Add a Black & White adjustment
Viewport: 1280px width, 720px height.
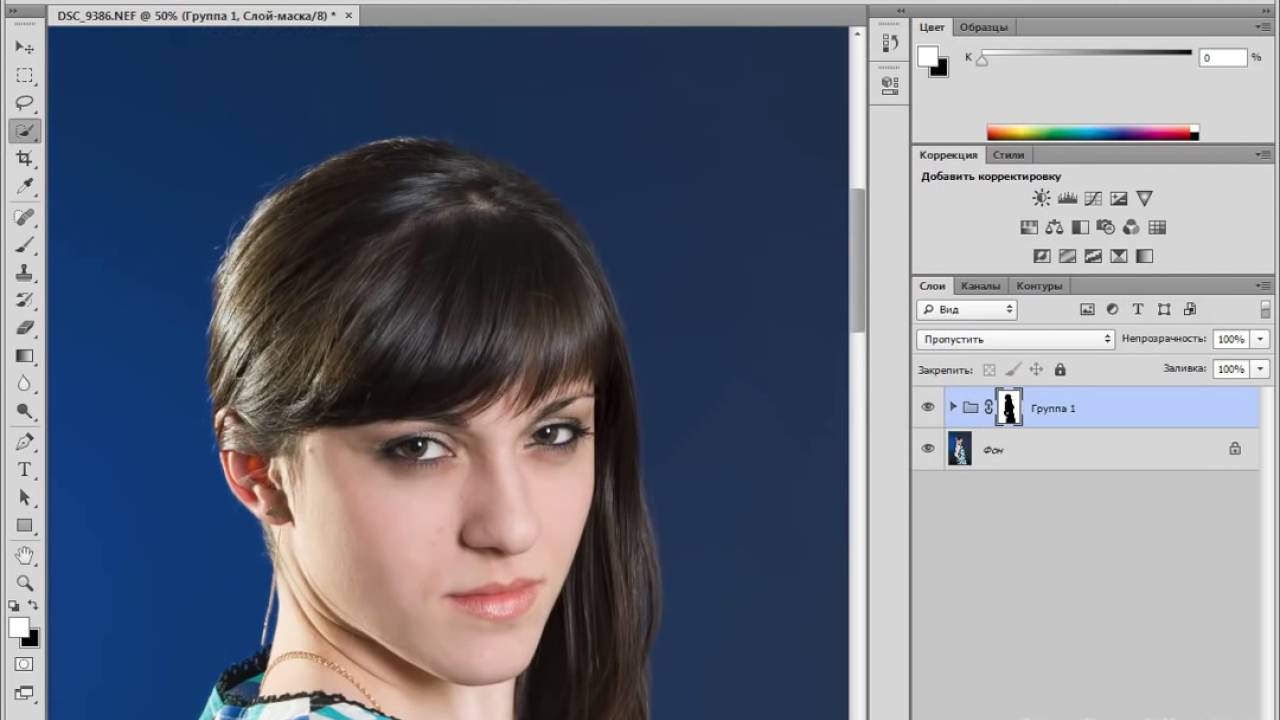[x=1080, y=227]
